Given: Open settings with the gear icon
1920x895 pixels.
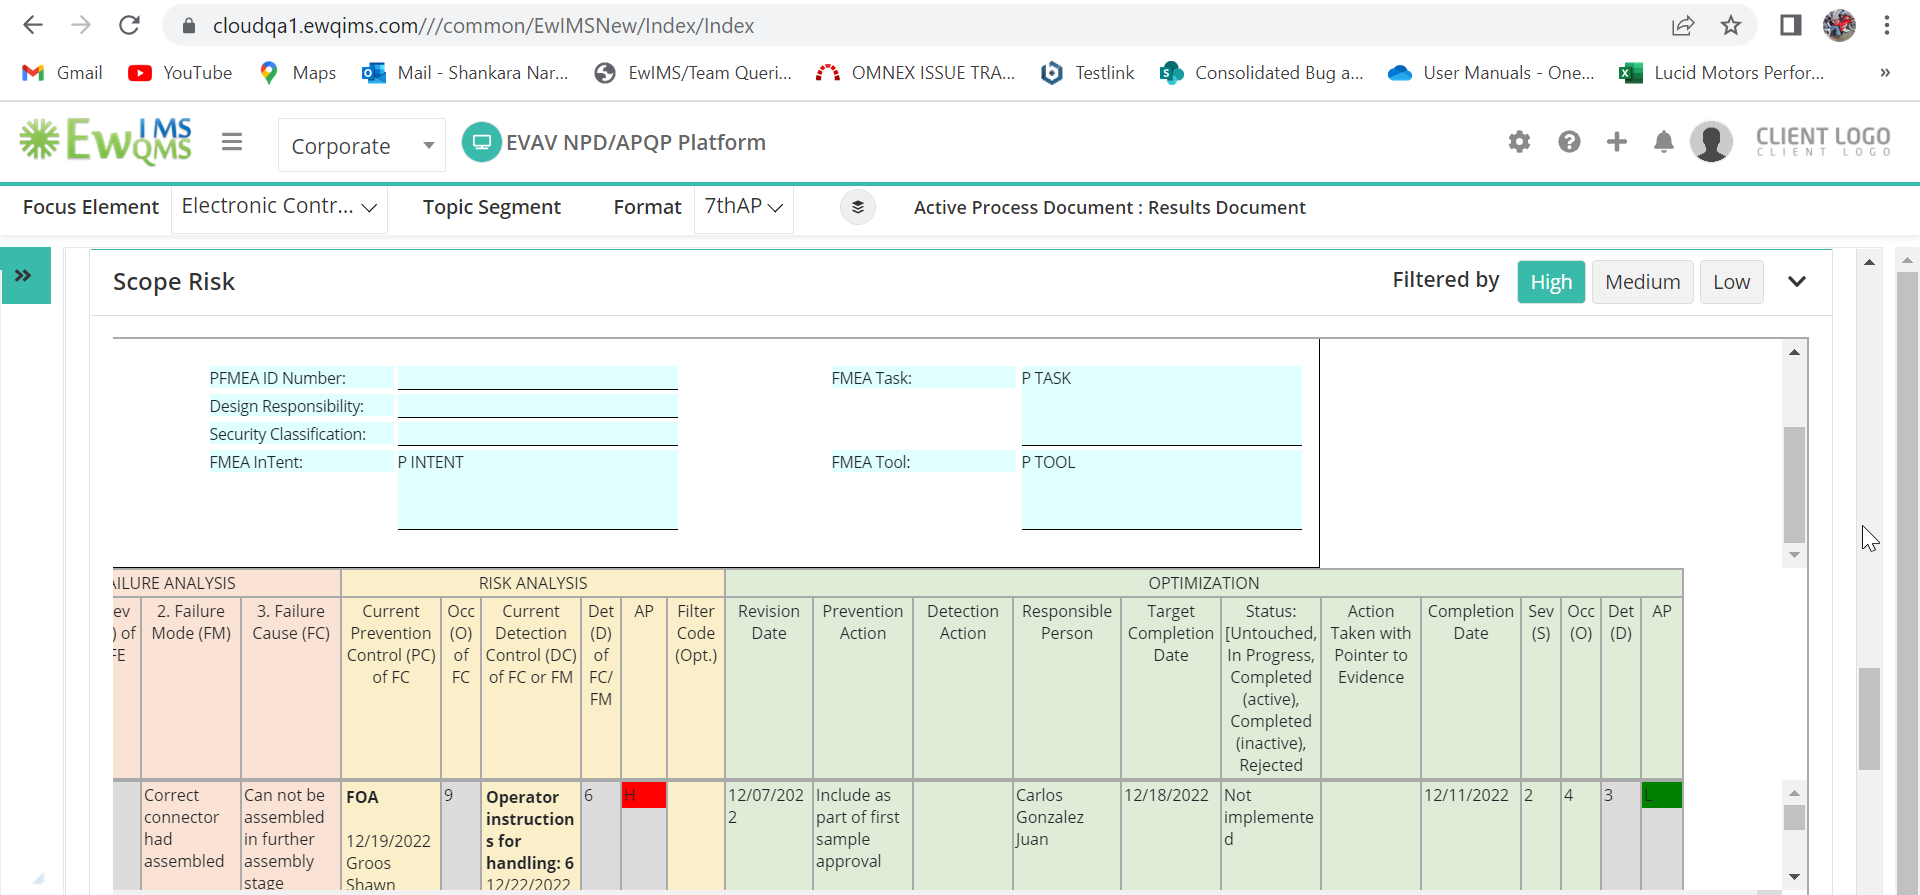Looking at the screenshot, I should [1519, 142].
